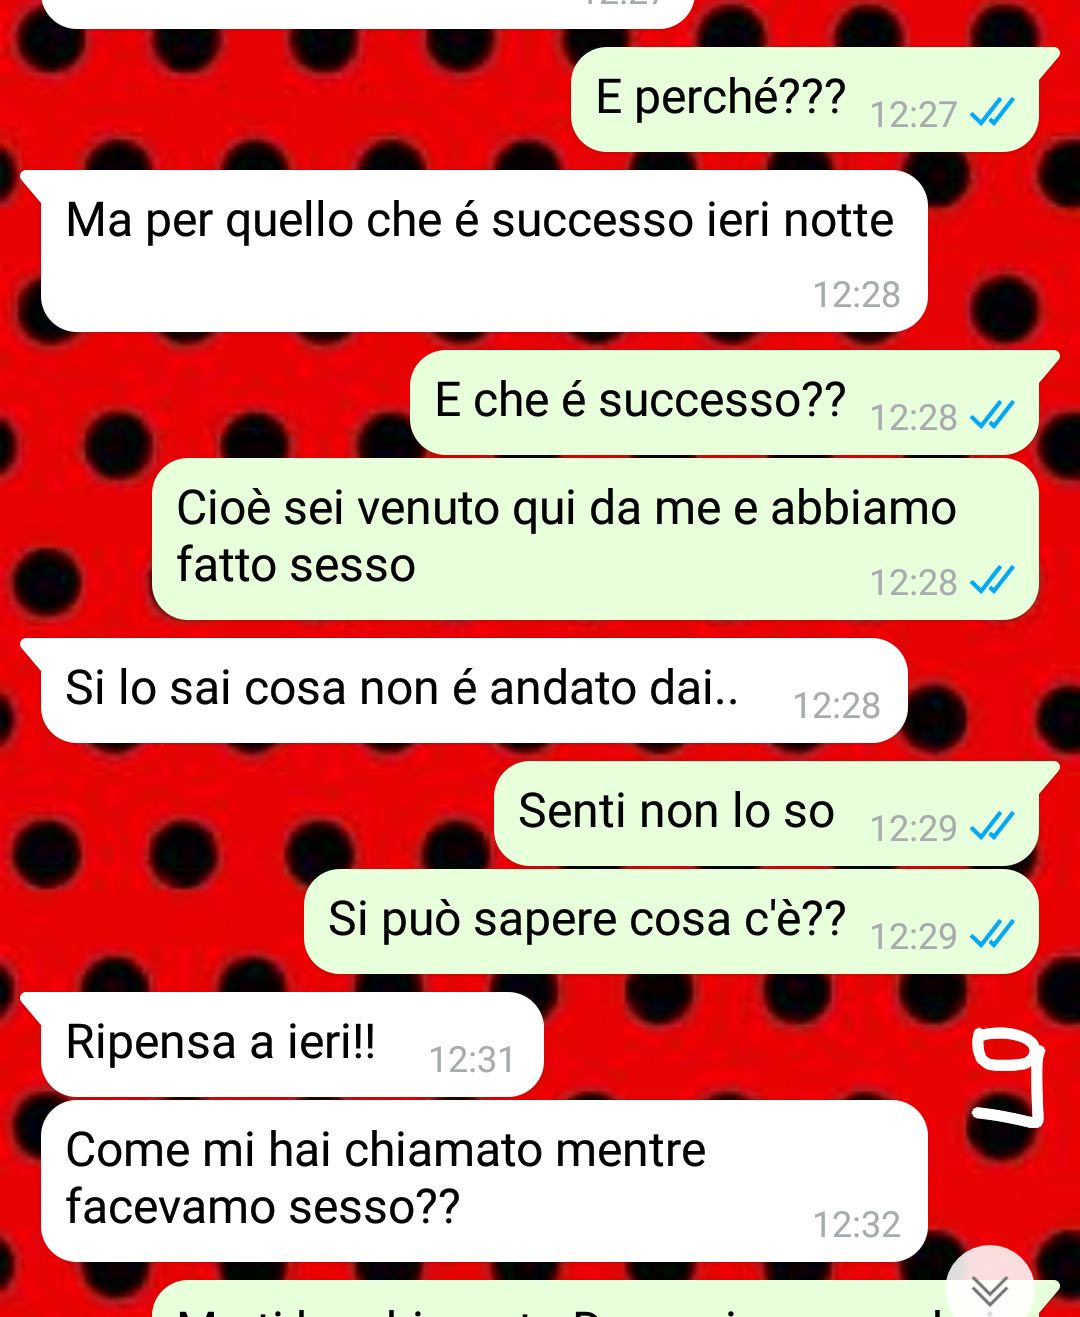Select the 'Senti non lo so' bubble
The image size is (1080, 1317).
766,814
